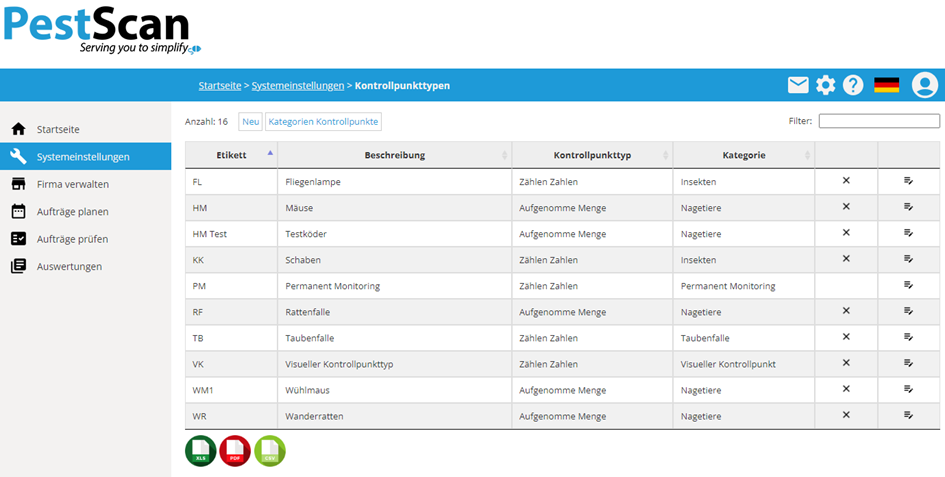Viewport: 945px width, 477px height.
Task: Sort table by Beschreibung column
Action: click(395, 155)
